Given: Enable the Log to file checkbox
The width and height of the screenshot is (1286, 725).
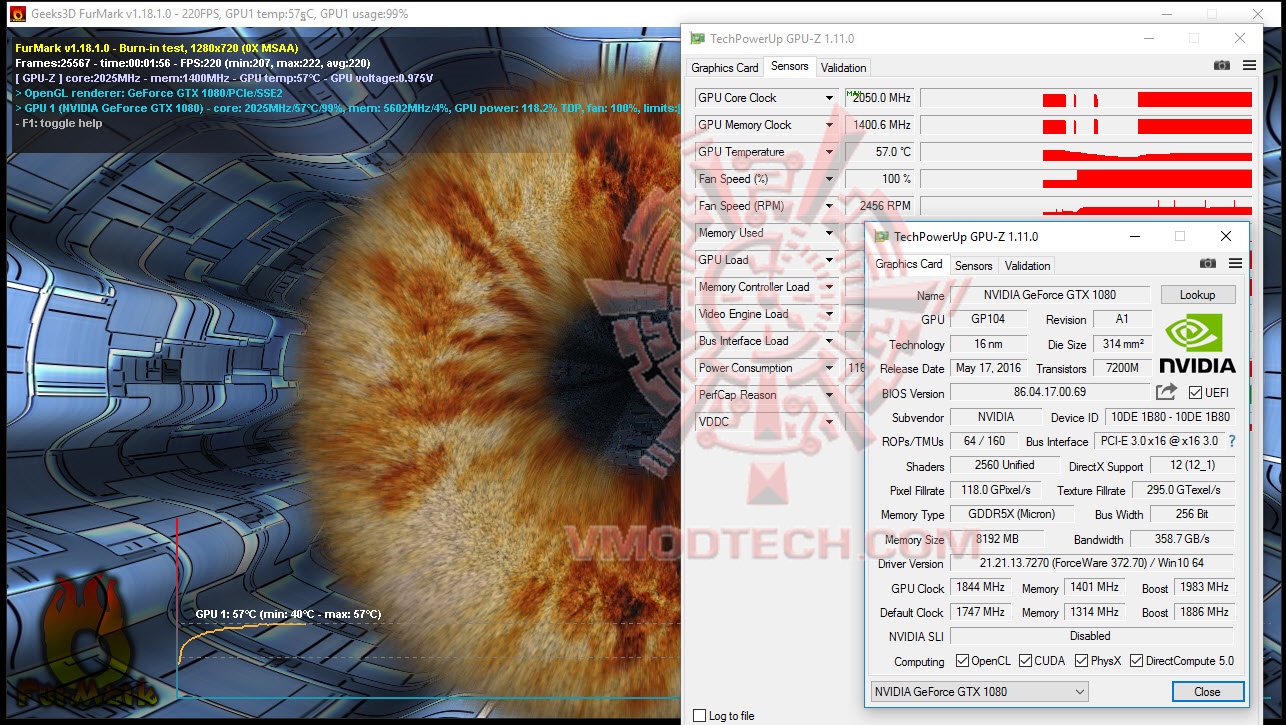Looking at the screenshot, I should pyautogui.click(x=700, y=716).
